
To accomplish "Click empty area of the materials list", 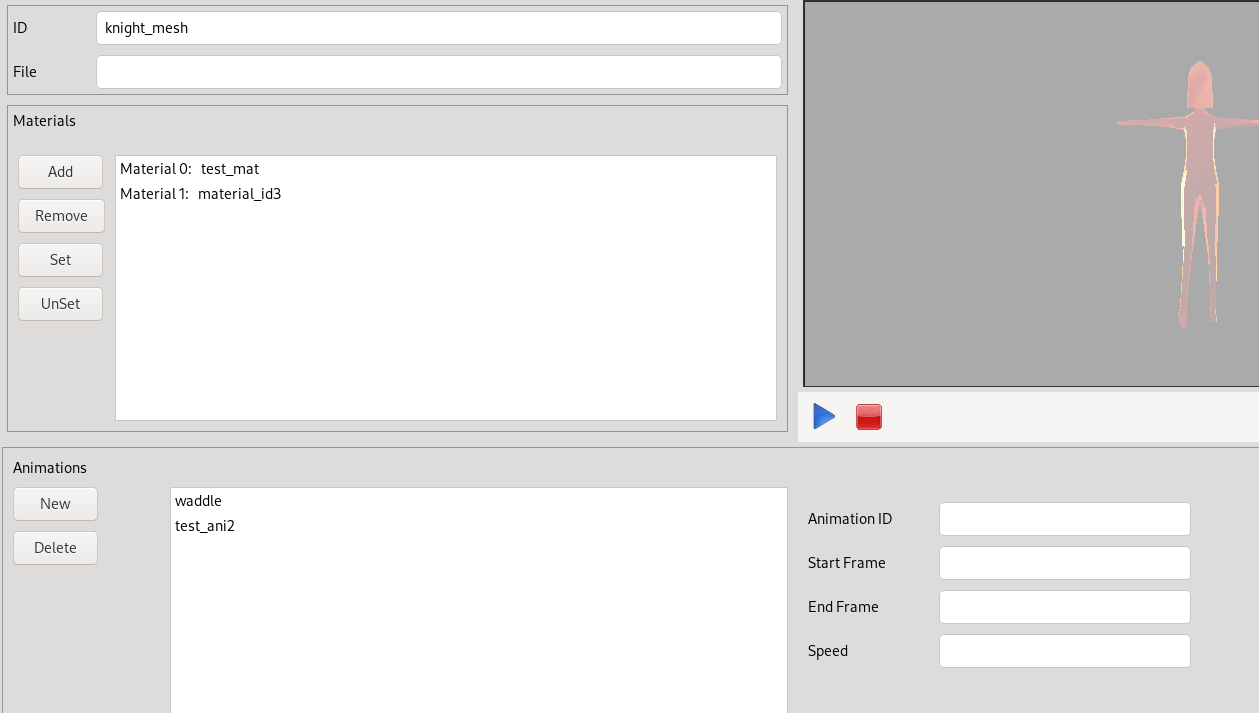I will (x=445, y=320).
